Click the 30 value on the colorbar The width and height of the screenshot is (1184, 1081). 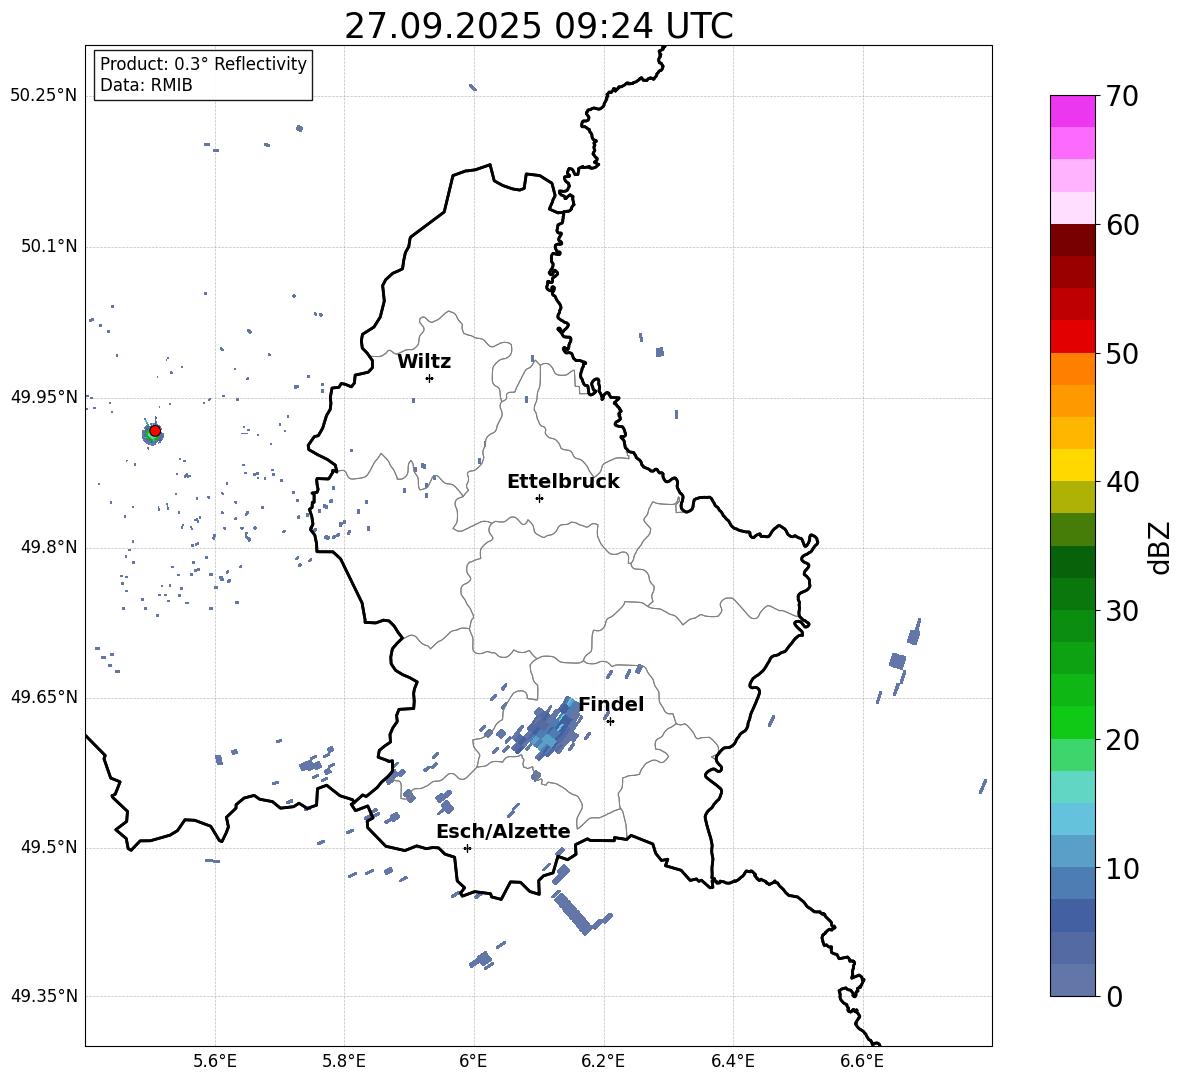click(1122, 611)
